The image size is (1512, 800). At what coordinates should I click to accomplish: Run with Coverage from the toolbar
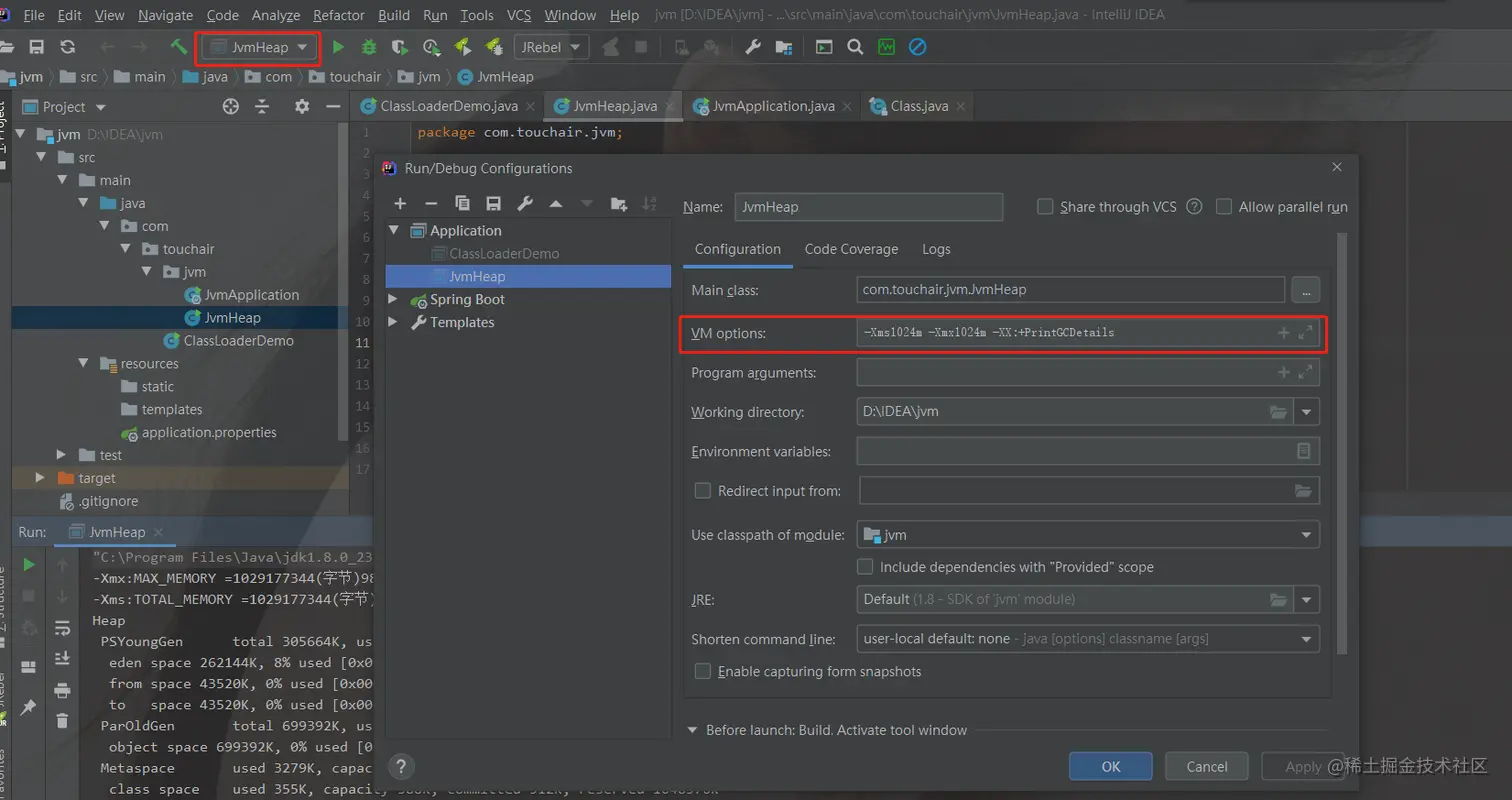(400, 47)
